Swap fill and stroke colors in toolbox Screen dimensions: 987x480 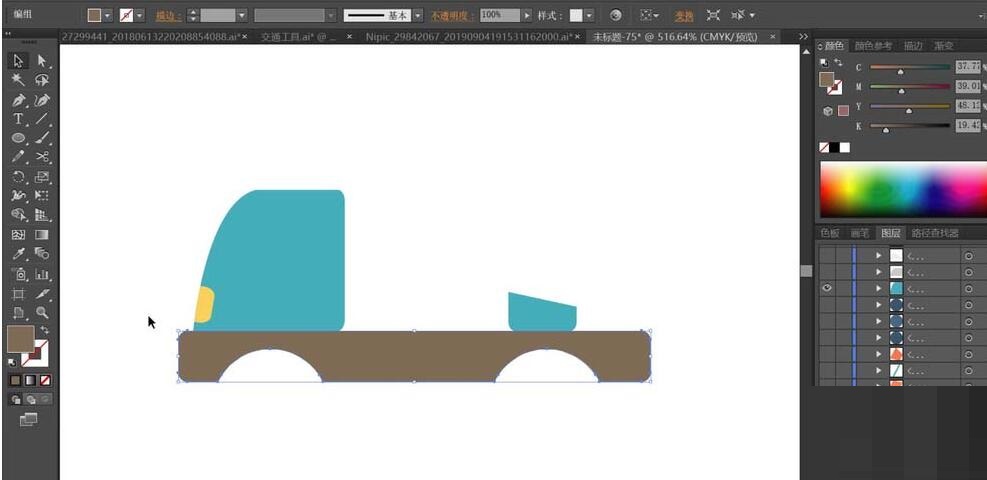[x=44, y=330]
